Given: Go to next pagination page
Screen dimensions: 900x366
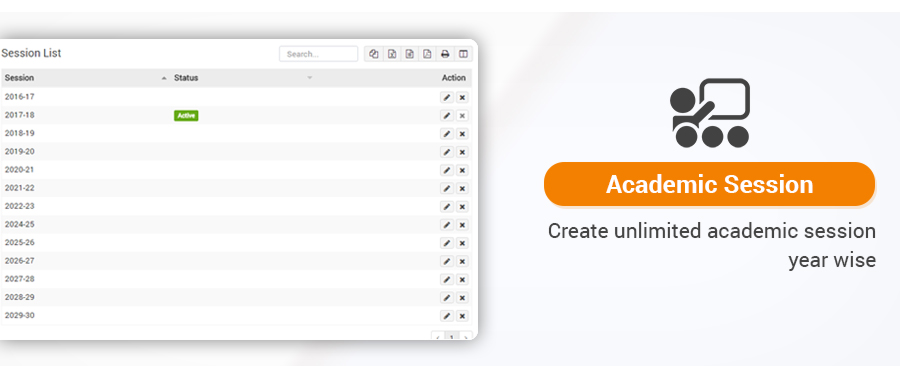Looking at the screenshot, I should point(465,336).
